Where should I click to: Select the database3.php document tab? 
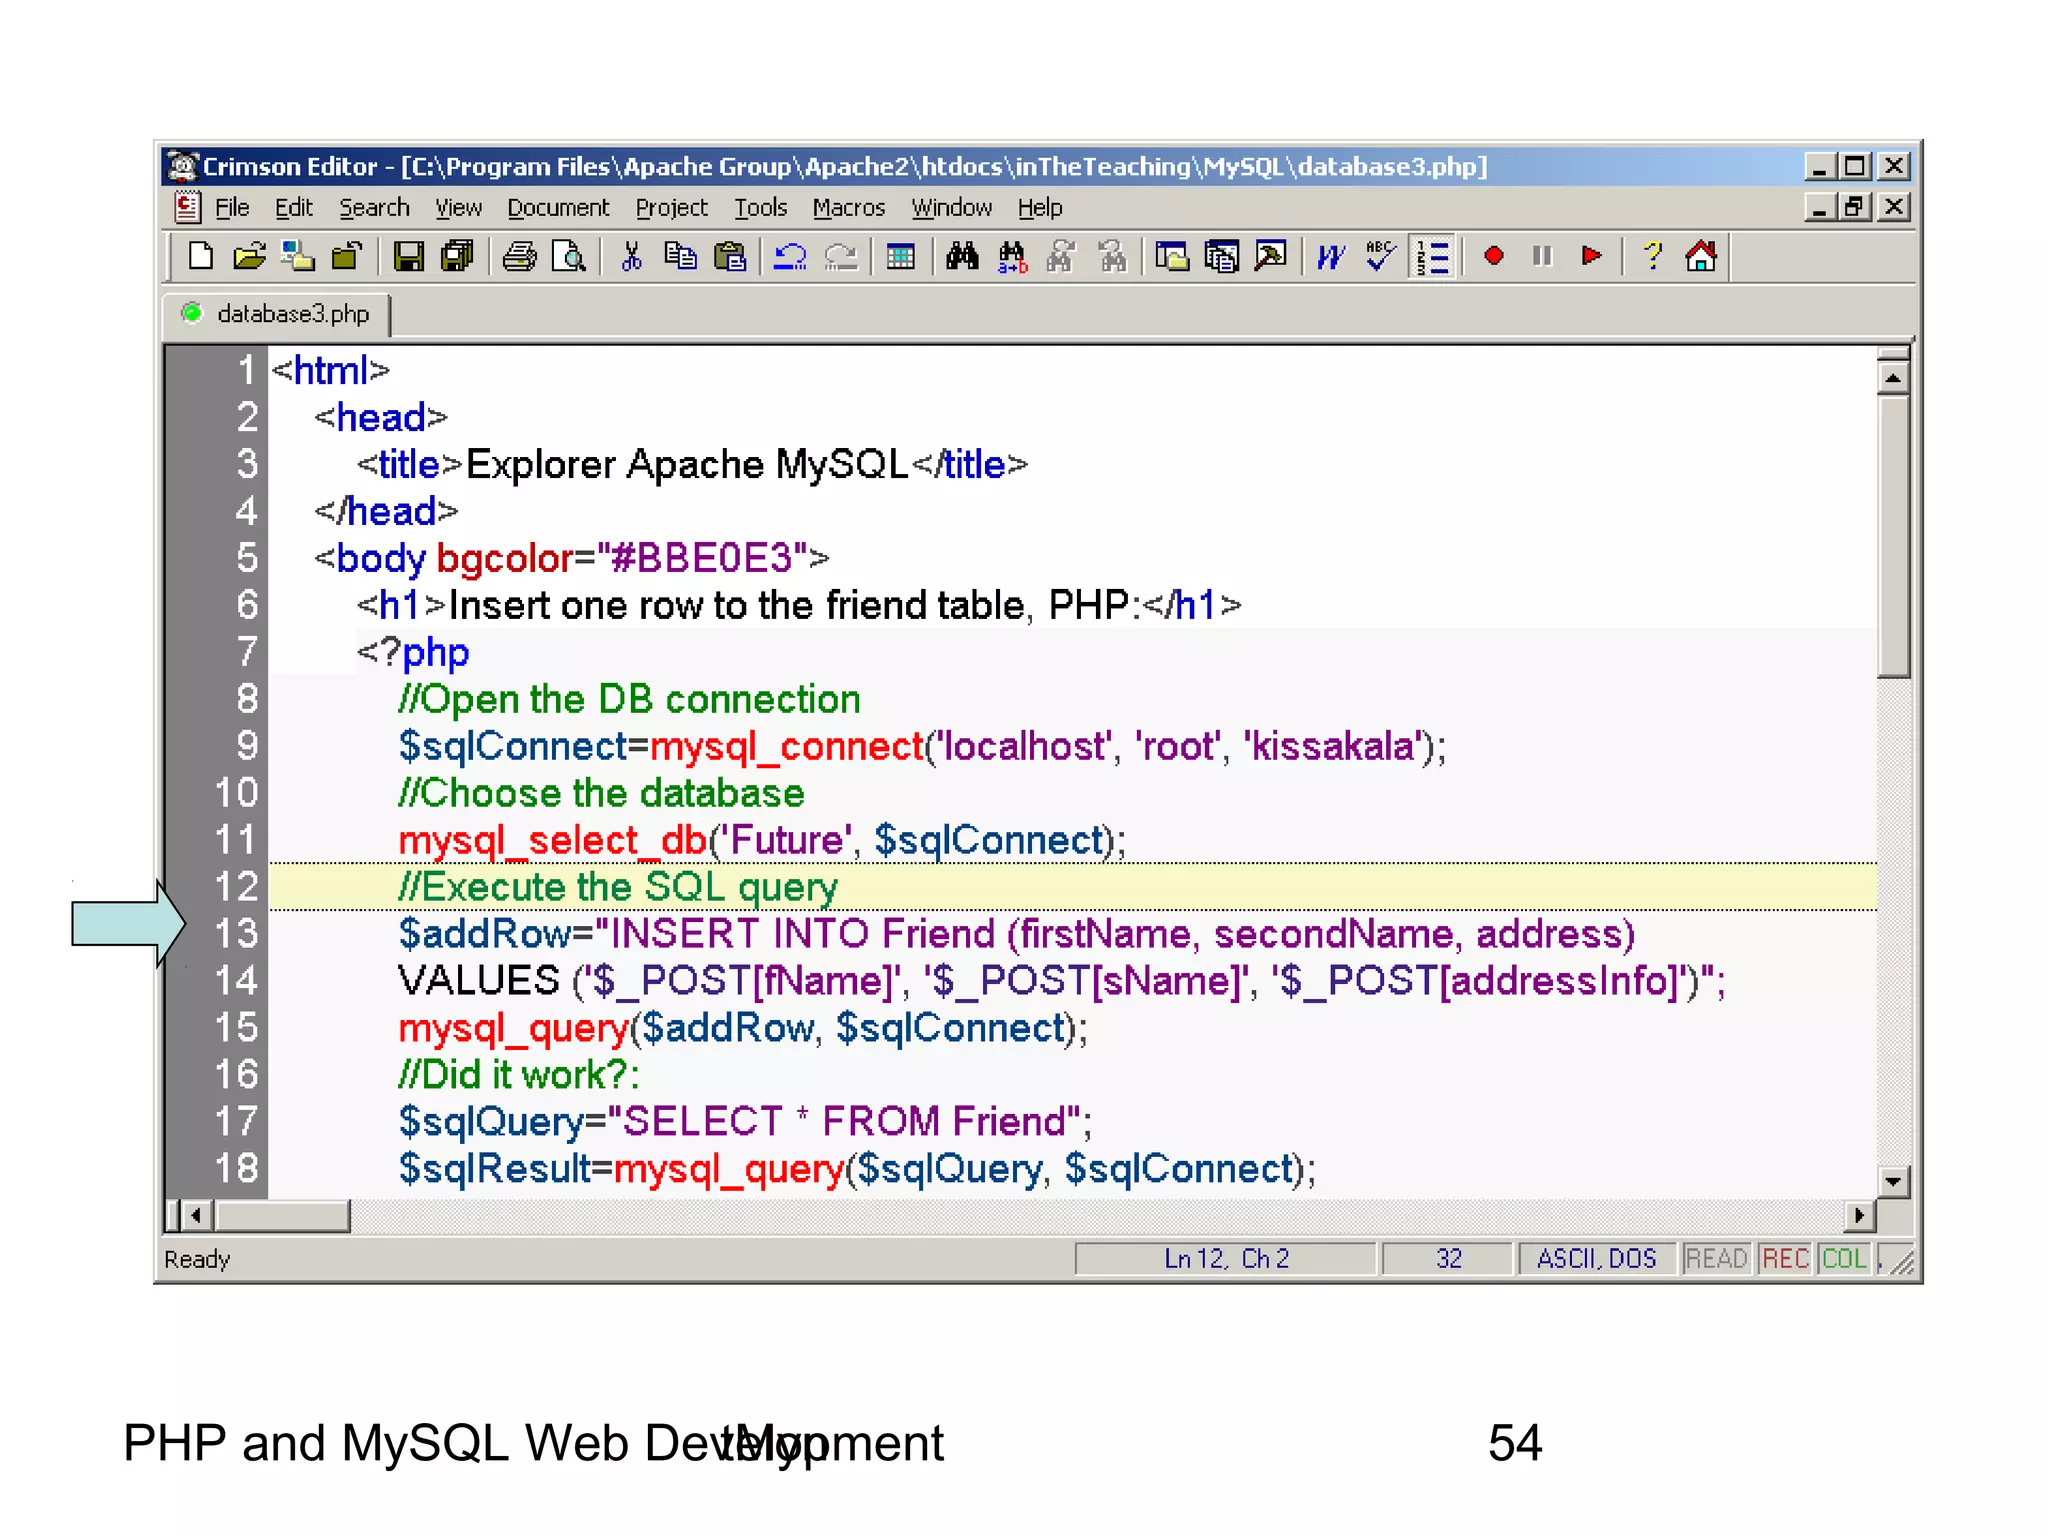tap(278, 314)
